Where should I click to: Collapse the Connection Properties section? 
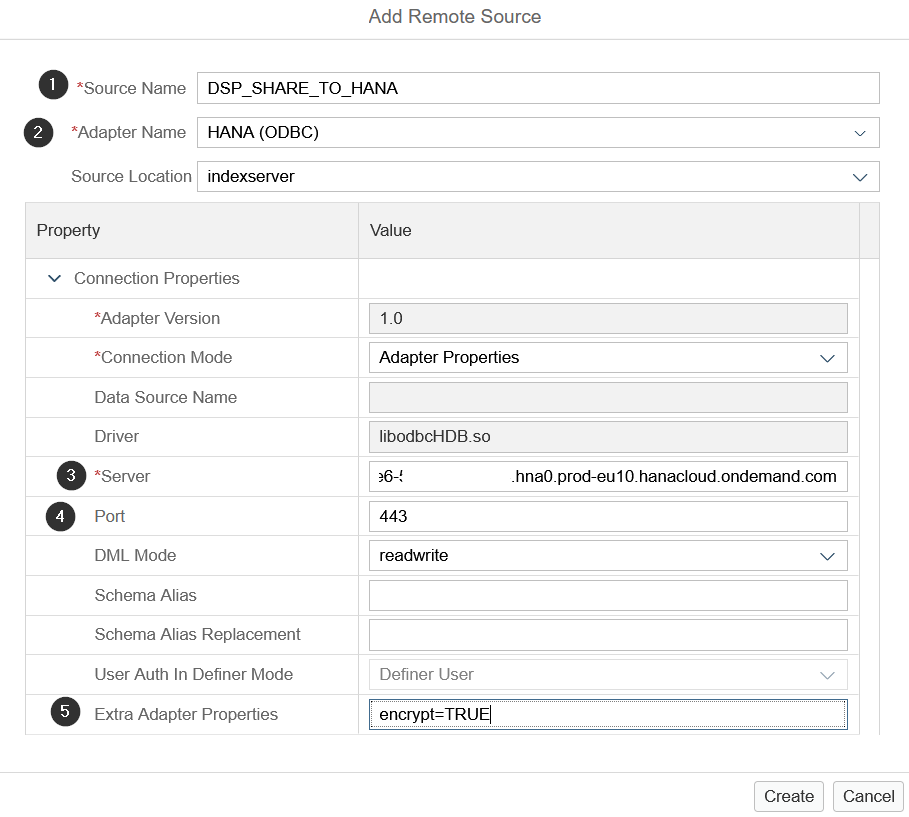tap(54, 278)
